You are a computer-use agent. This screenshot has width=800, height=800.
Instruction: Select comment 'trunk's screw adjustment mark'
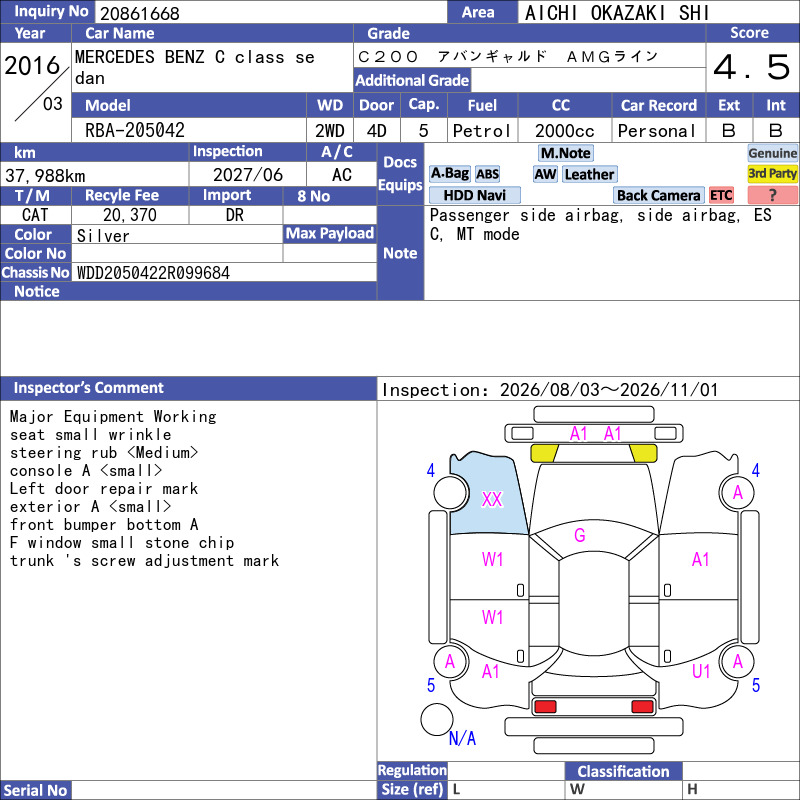click(144, 561)
